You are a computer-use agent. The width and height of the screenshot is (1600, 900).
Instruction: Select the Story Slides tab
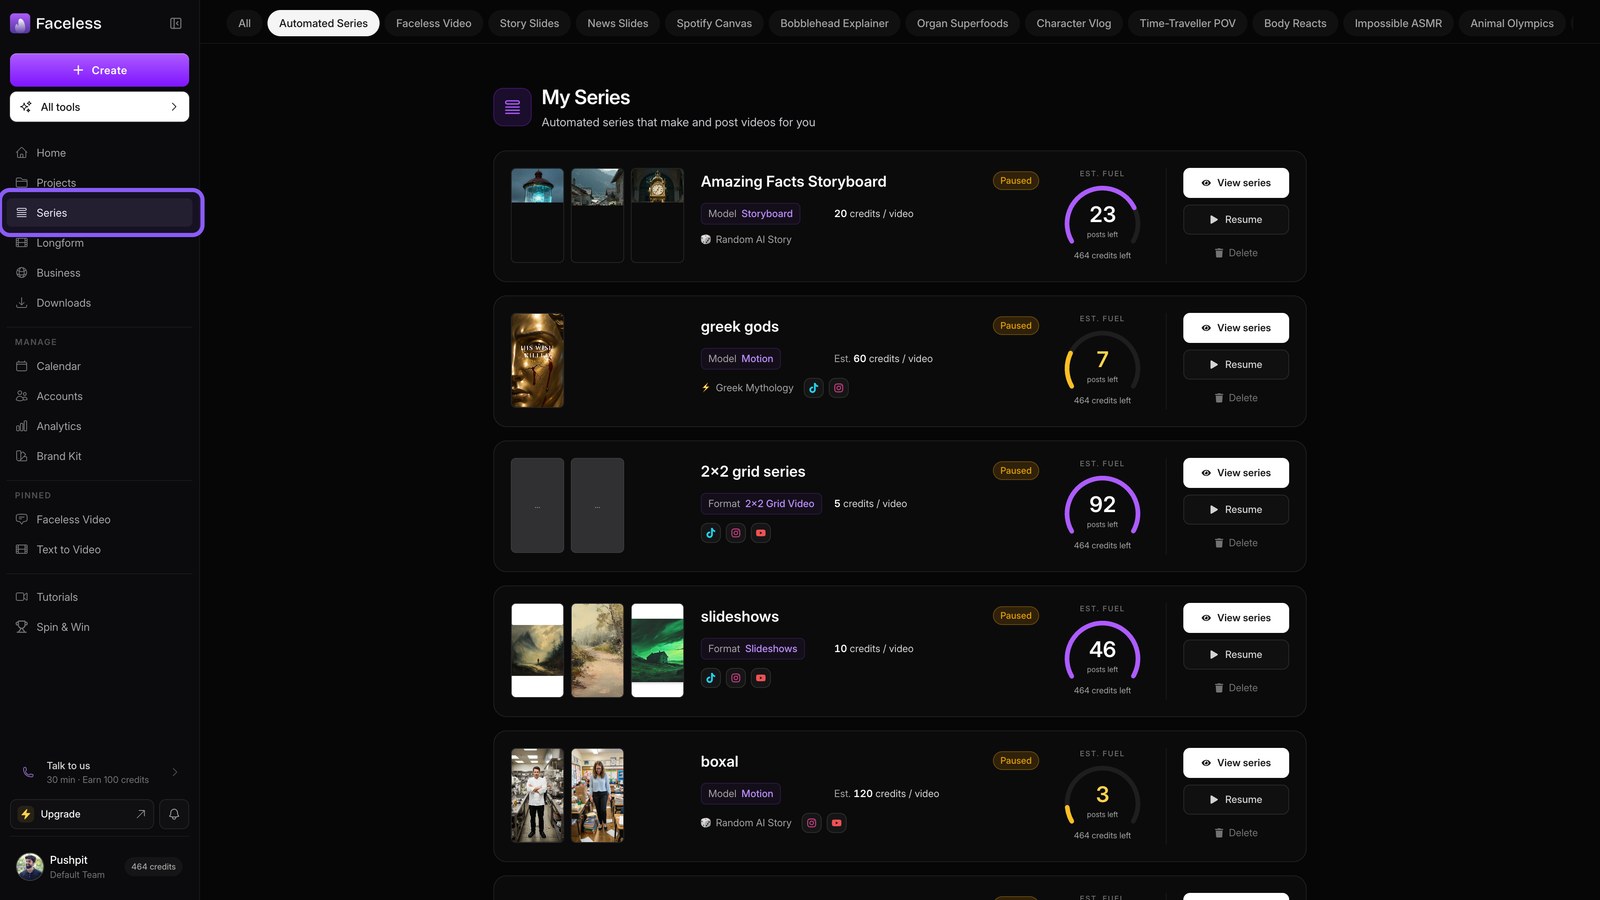(529, 23)
